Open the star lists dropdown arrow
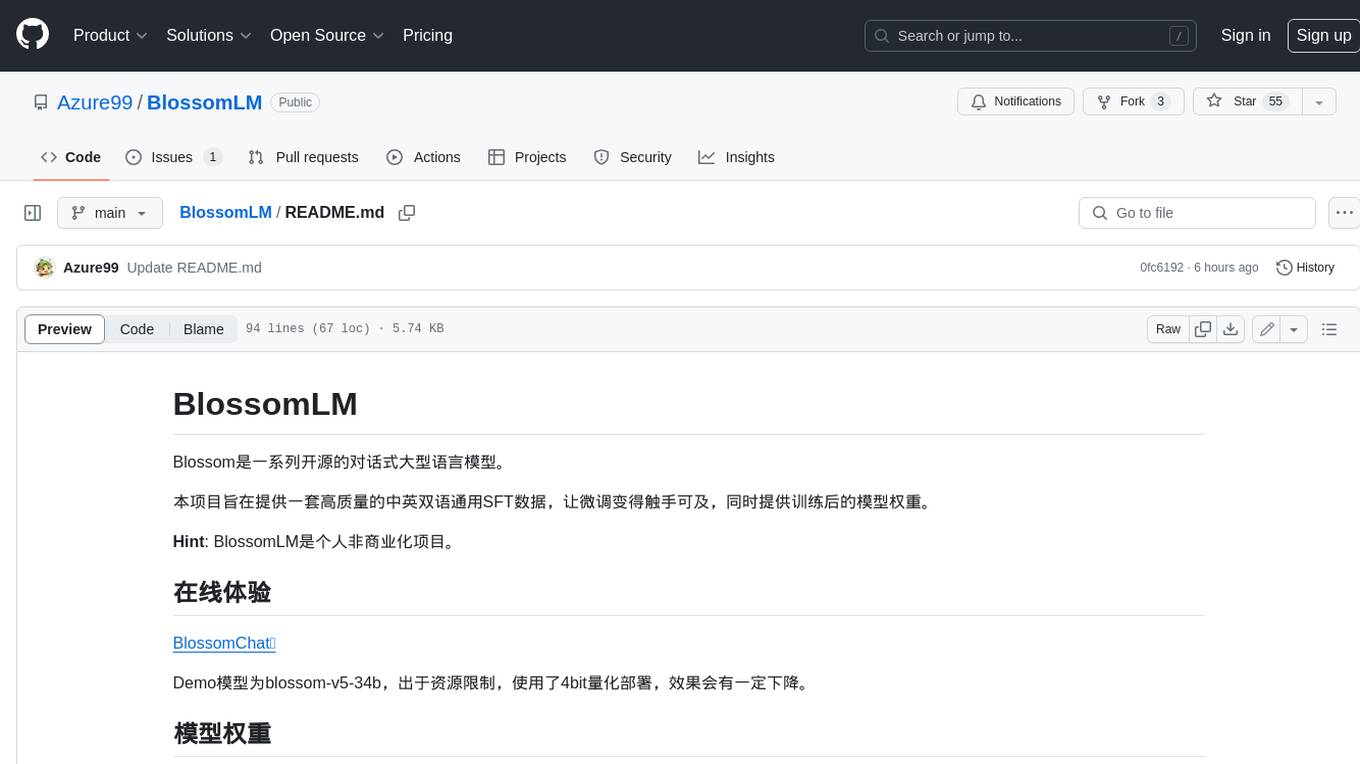 pos(1319,102)
